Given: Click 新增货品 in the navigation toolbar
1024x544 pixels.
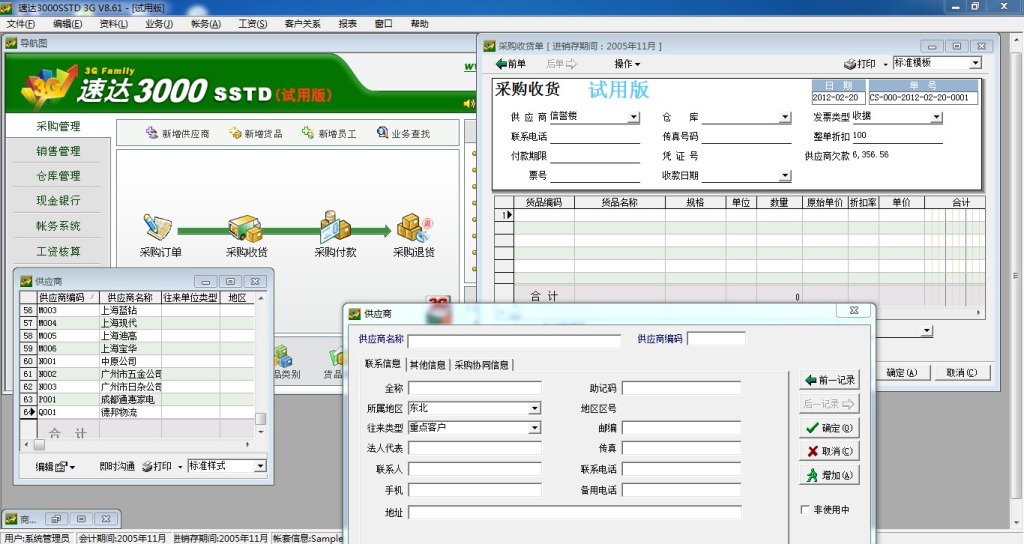Looking at the screenshot, I should tap(255, 133).
